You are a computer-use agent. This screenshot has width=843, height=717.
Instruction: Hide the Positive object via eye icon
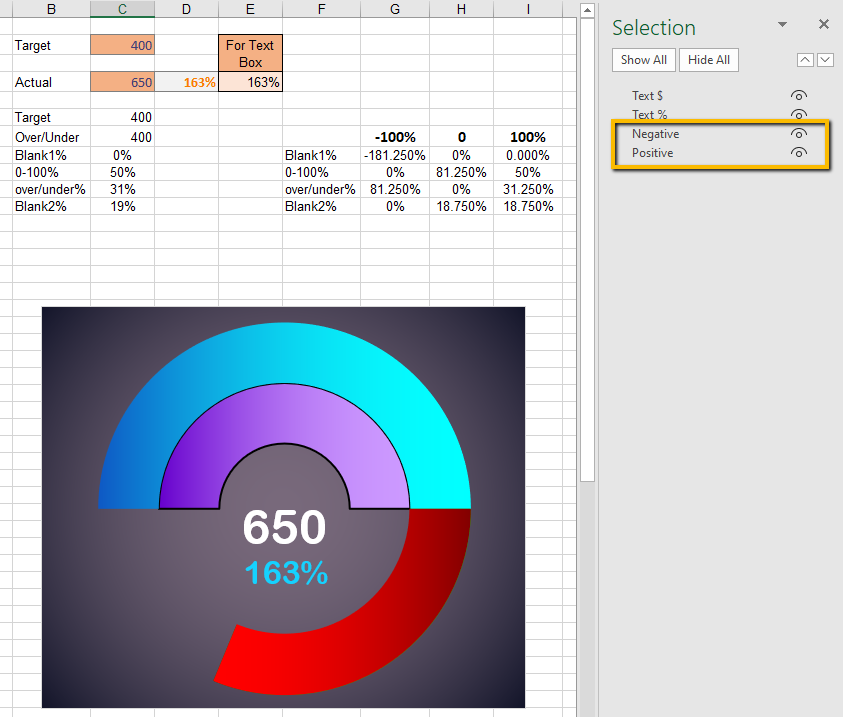tap(798, 153)
